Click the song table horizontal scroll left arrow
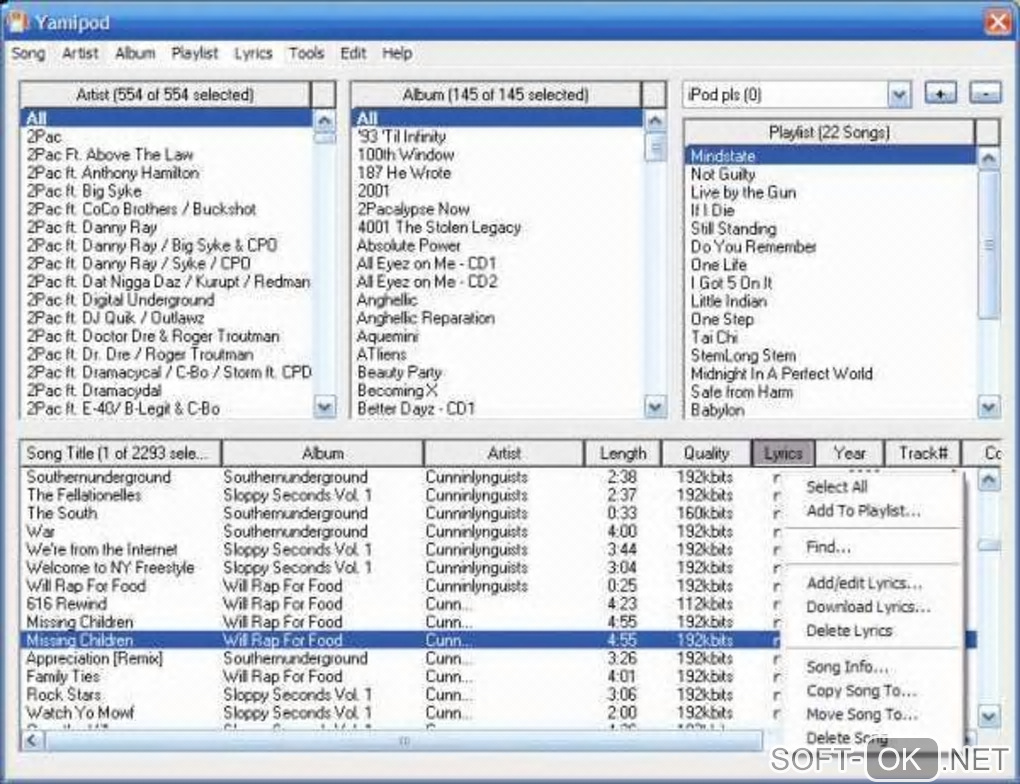Screen dimensions: 1020x784 pos(33,740)
